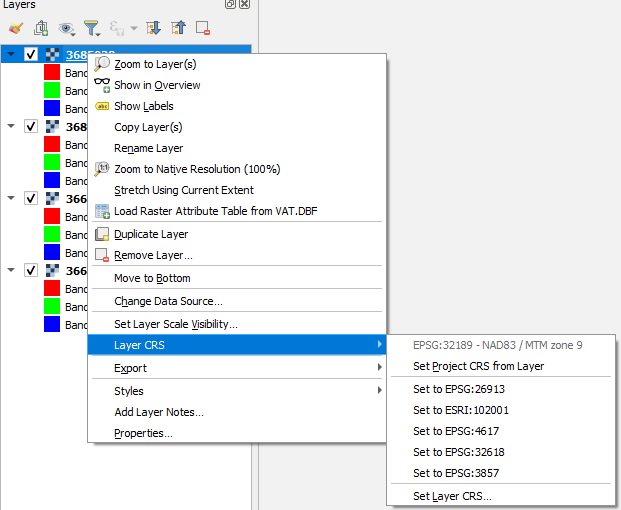Click the highlighted Layer CRS submenu item

point(237,345)
